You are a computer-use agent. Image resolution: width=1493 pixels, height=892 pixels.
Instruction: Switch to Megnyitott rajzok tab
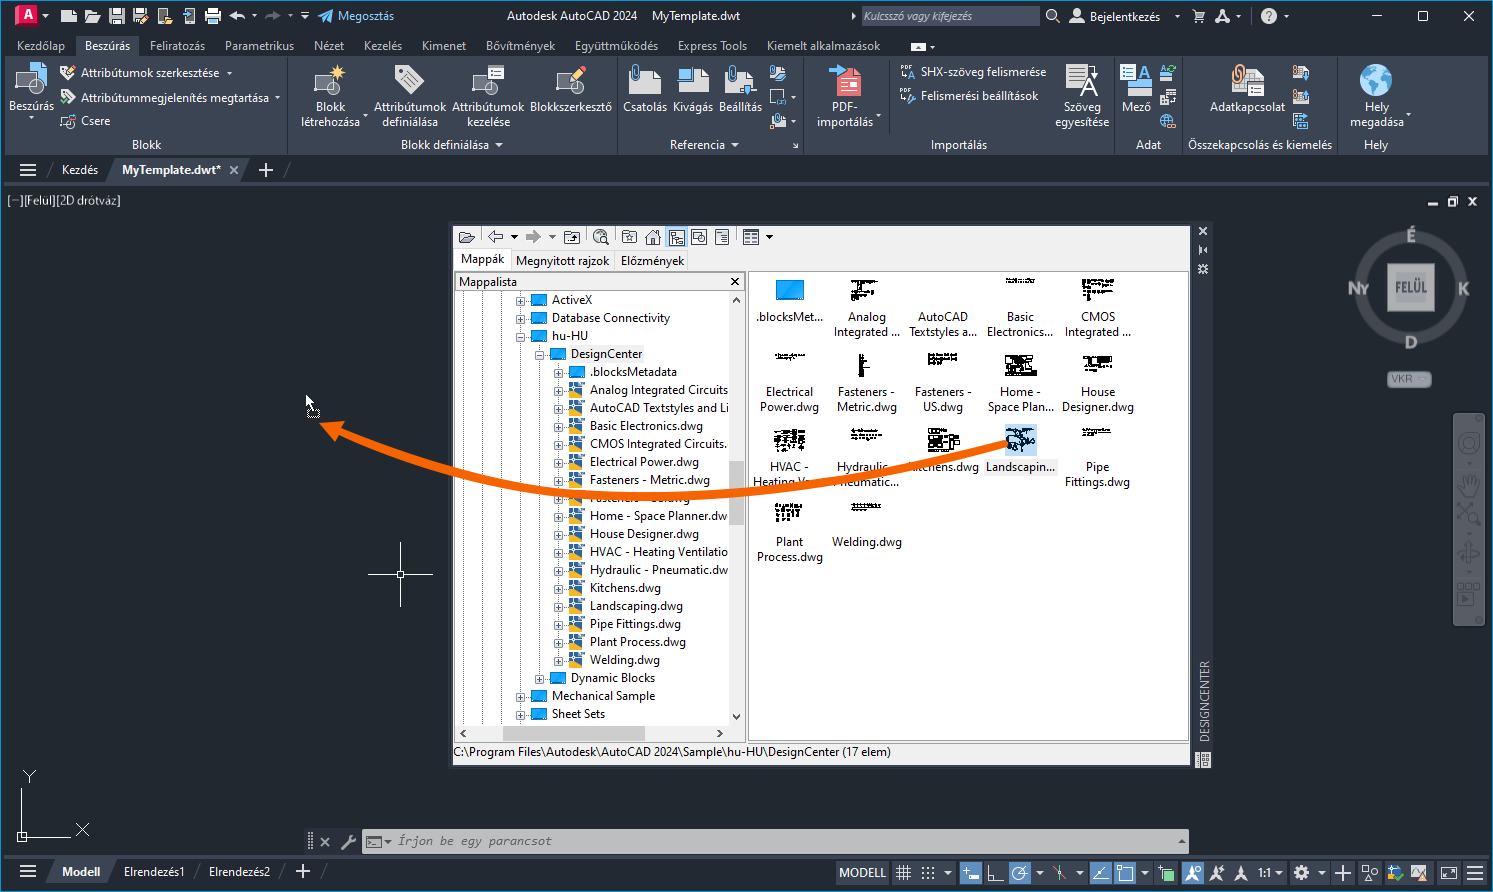click(x=563, y=261)
